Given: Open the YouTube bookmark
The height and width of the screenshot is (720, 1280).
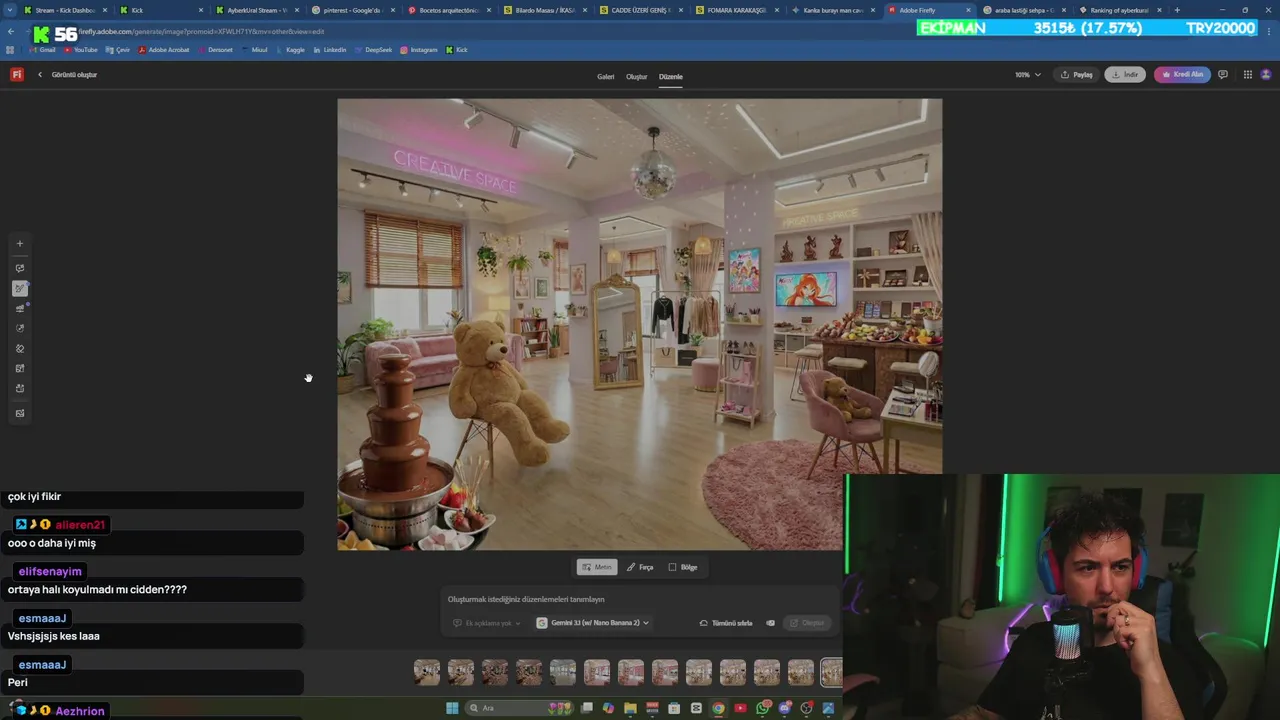Looking at the screenshot, I should [x=81, y=50].
